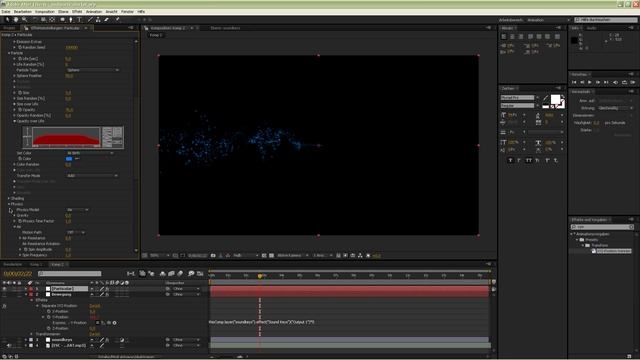This screenshot has width=640, height=360.
Task: Select the Rectangle mask tool
Action: pyautogui.click(x=62, y=19)
